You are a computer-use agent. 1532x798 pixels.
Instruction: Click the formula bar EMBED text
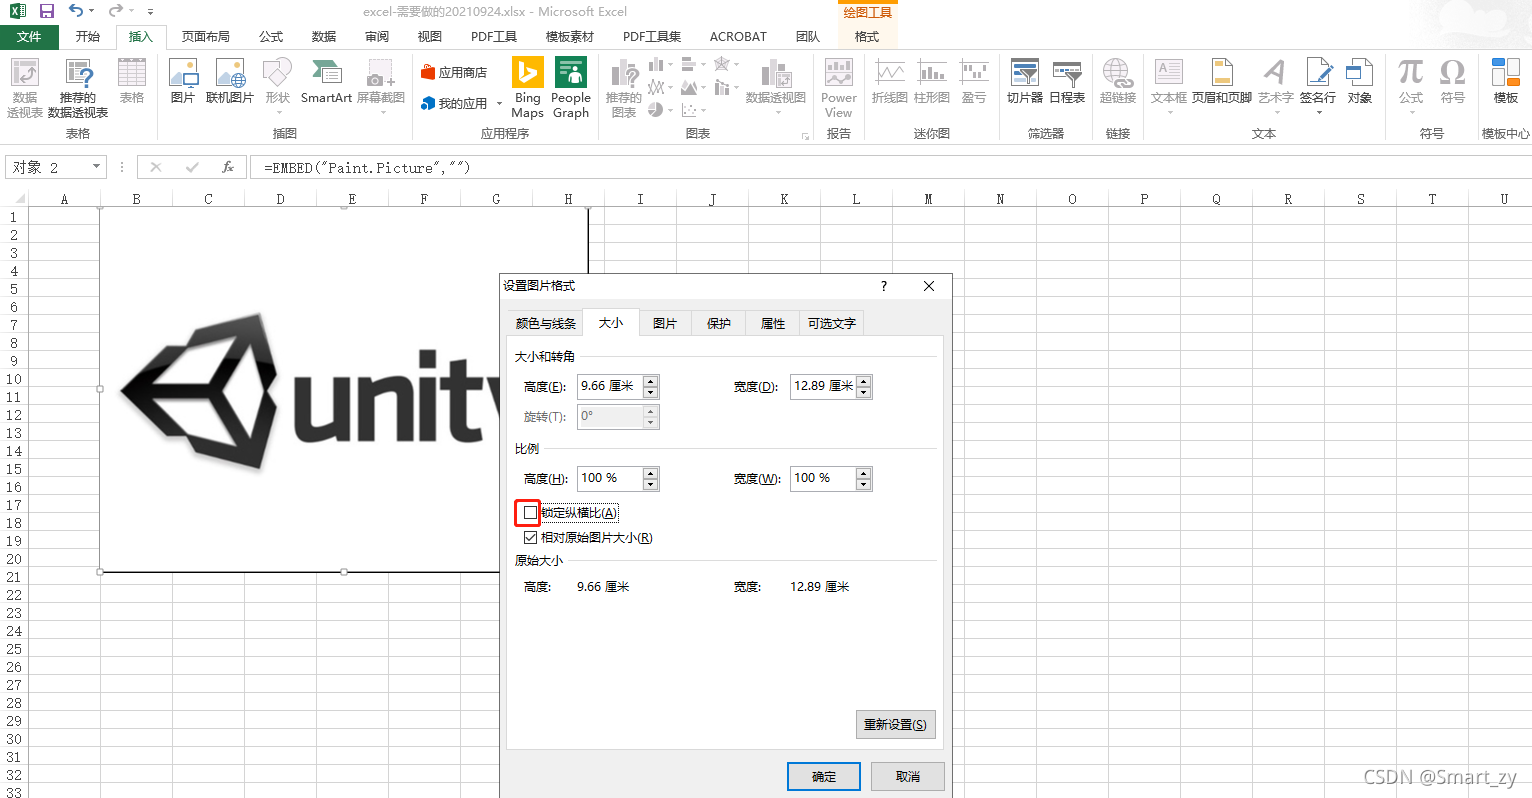(x=367, y=168)
